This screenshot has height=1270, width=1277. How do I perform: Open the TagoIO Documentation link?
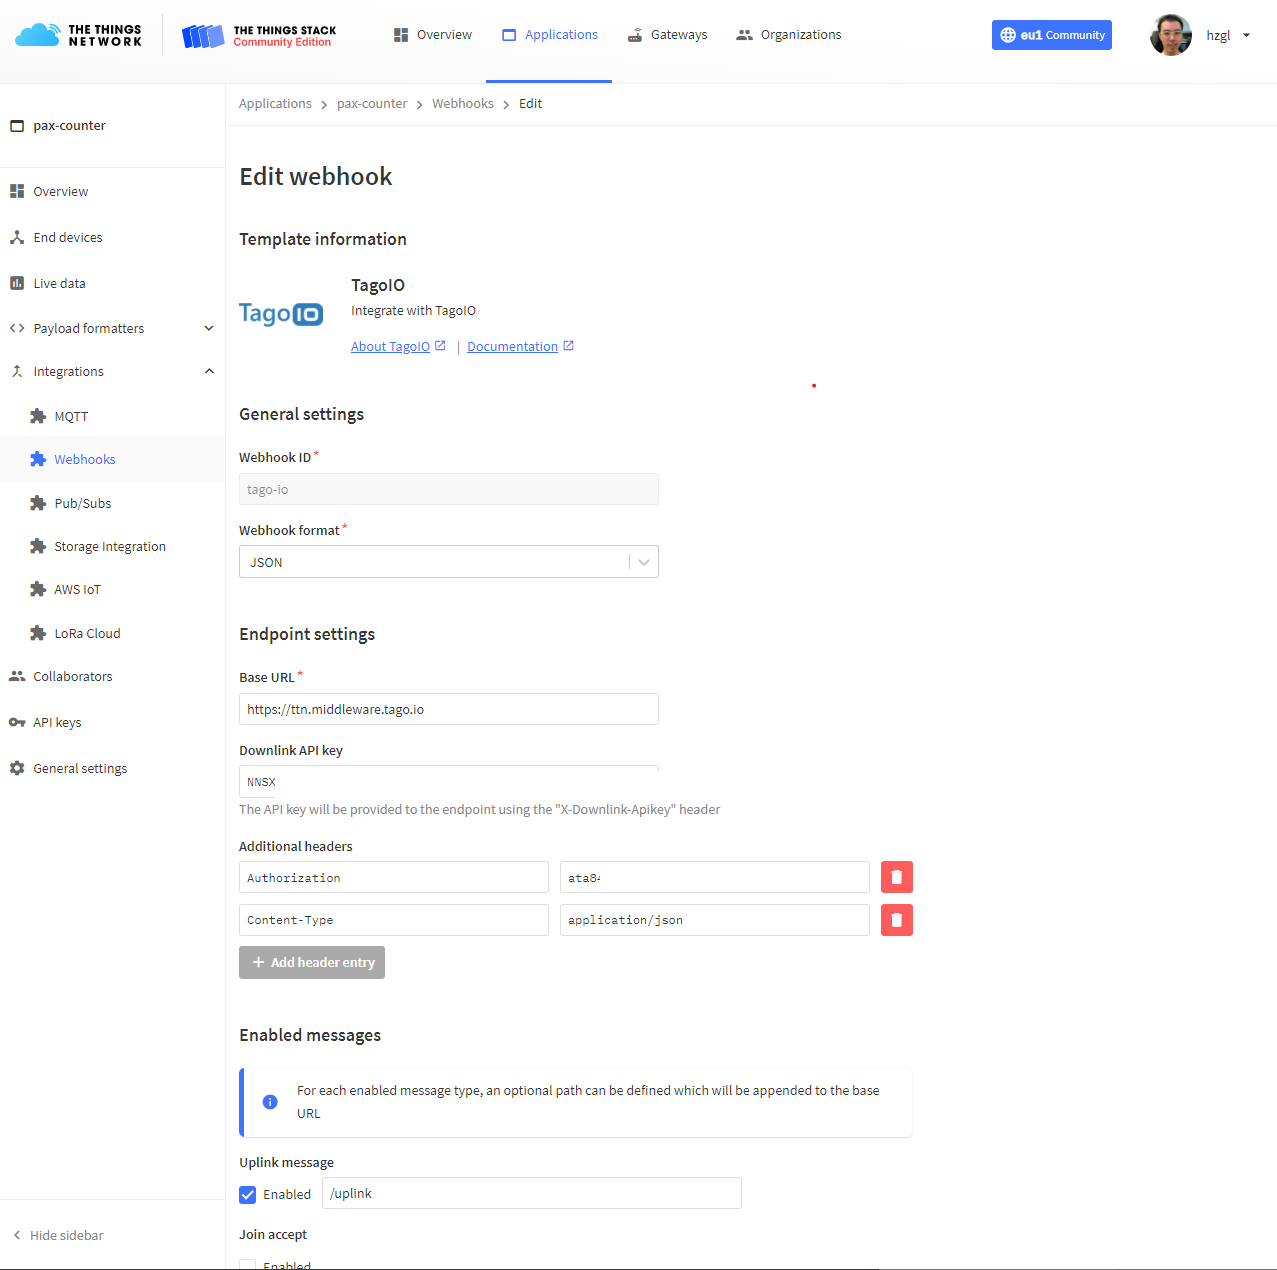(x=512, y=346)
